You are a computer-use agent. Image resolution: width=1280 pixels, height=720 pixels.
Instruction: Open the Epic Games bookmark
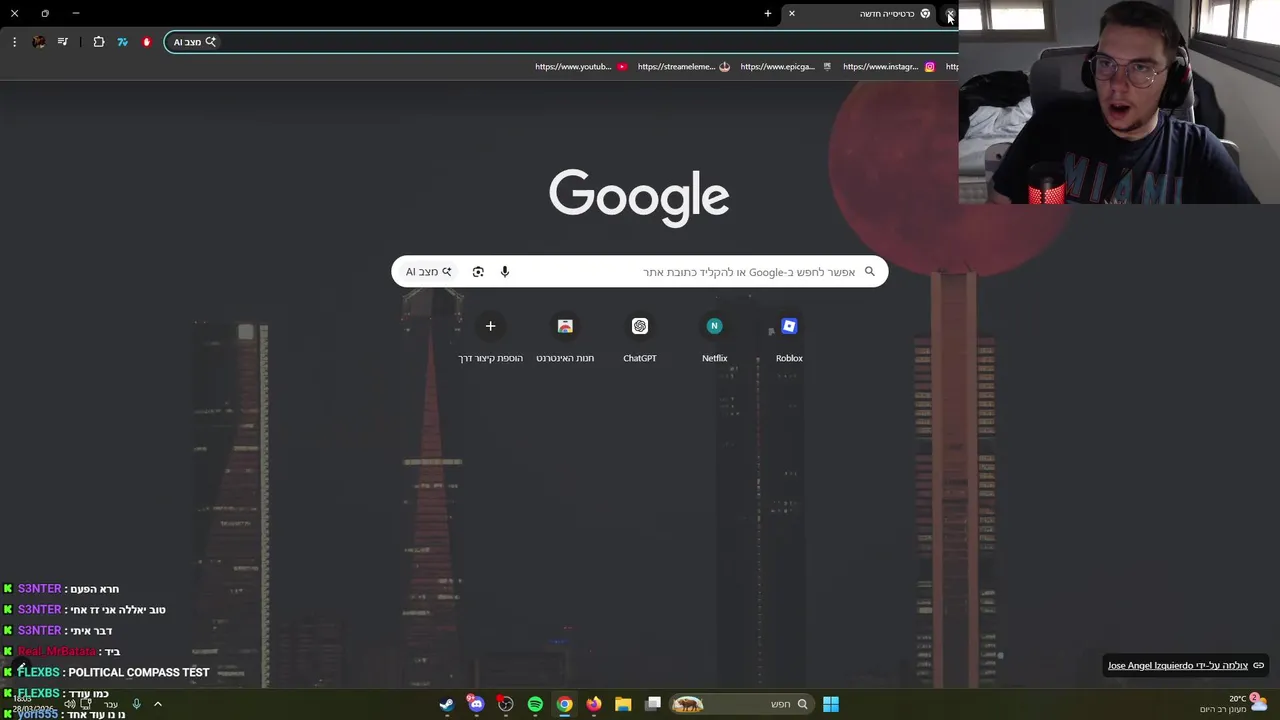pos(786,67)
